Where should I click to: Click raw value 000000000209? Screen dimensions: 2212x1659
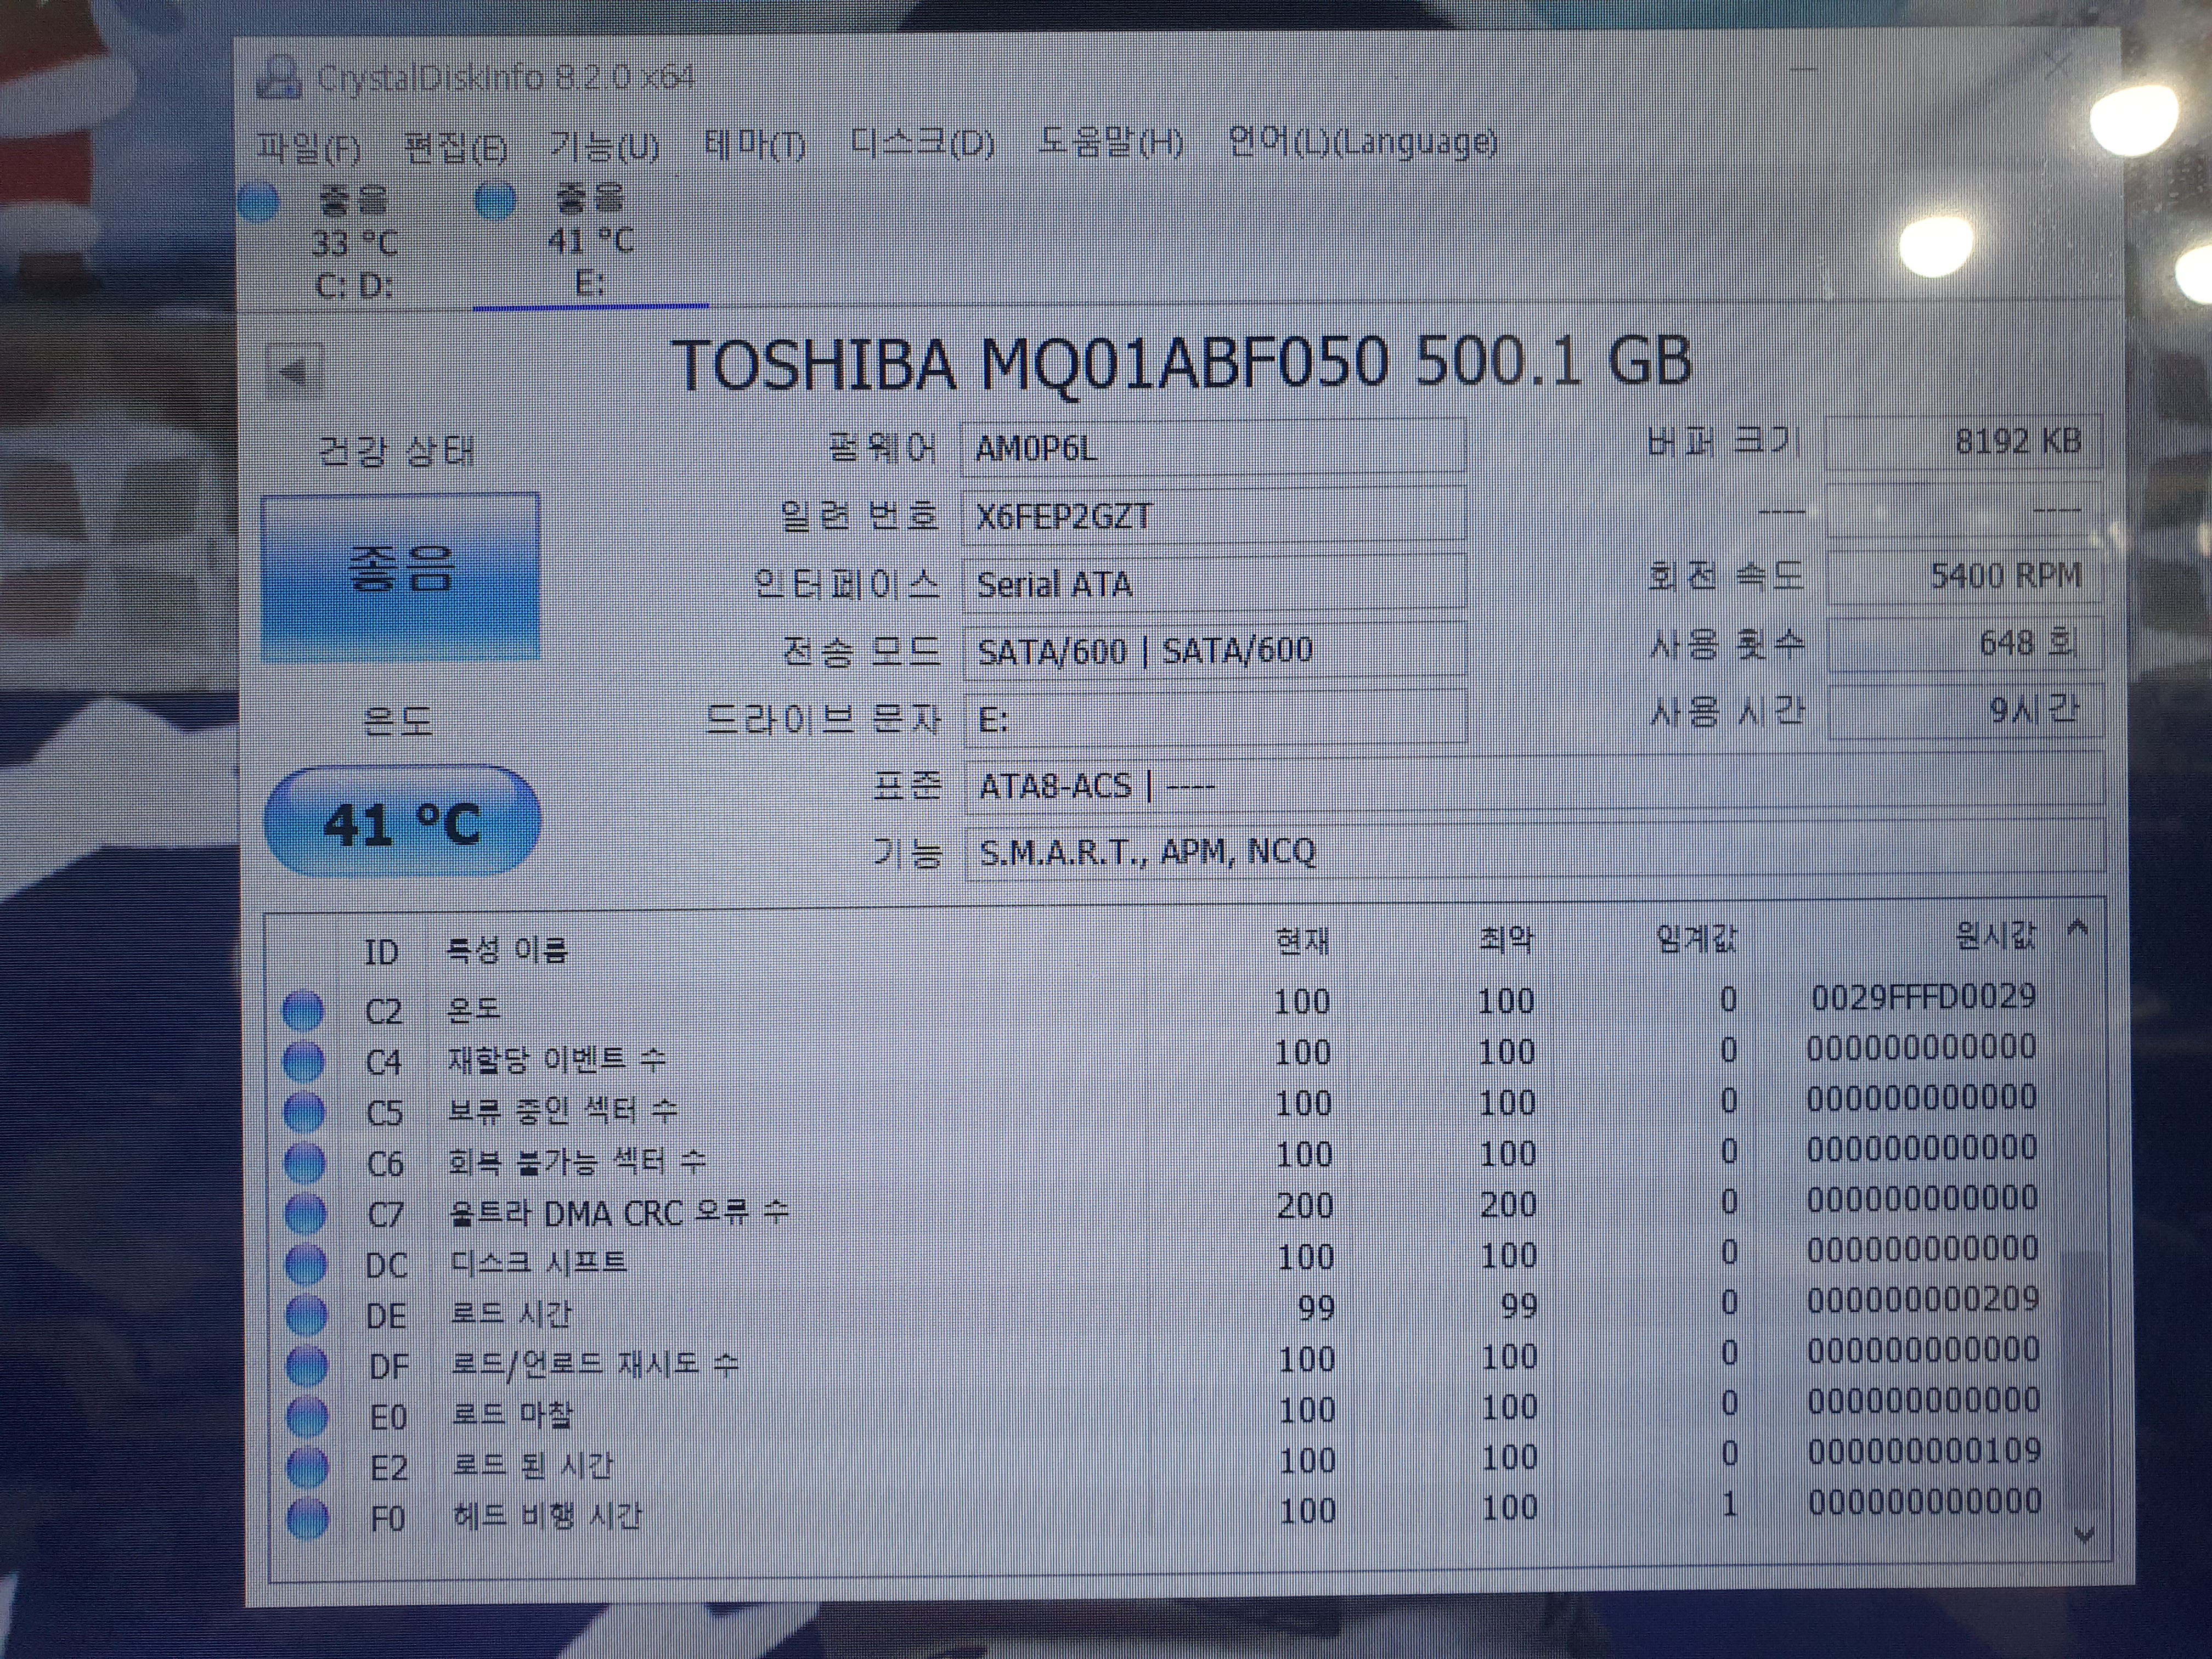click(1923, 1299)
